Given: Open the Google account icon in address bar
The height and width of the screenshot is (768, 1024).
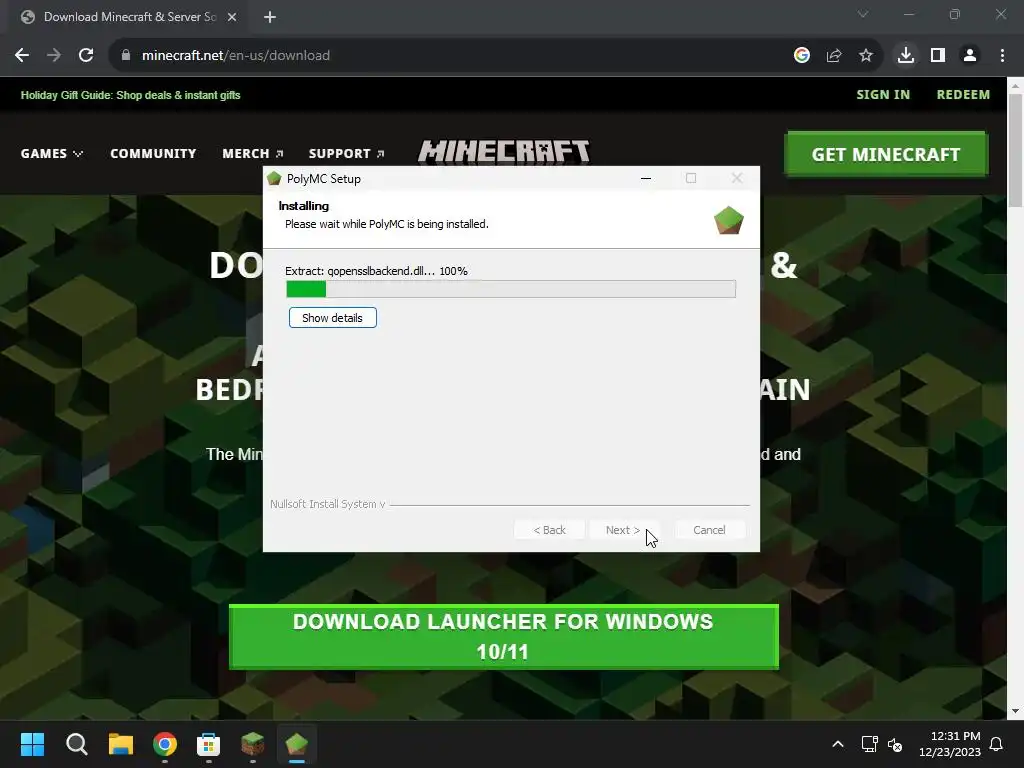Looking at the screenshot, I should (x=802, y=56).
